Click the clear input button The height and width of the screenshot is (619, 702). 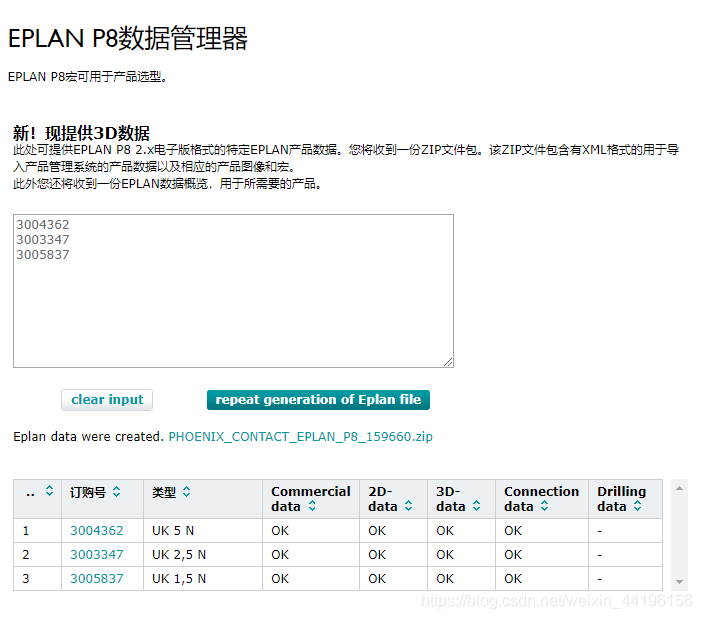pos(107,400)
